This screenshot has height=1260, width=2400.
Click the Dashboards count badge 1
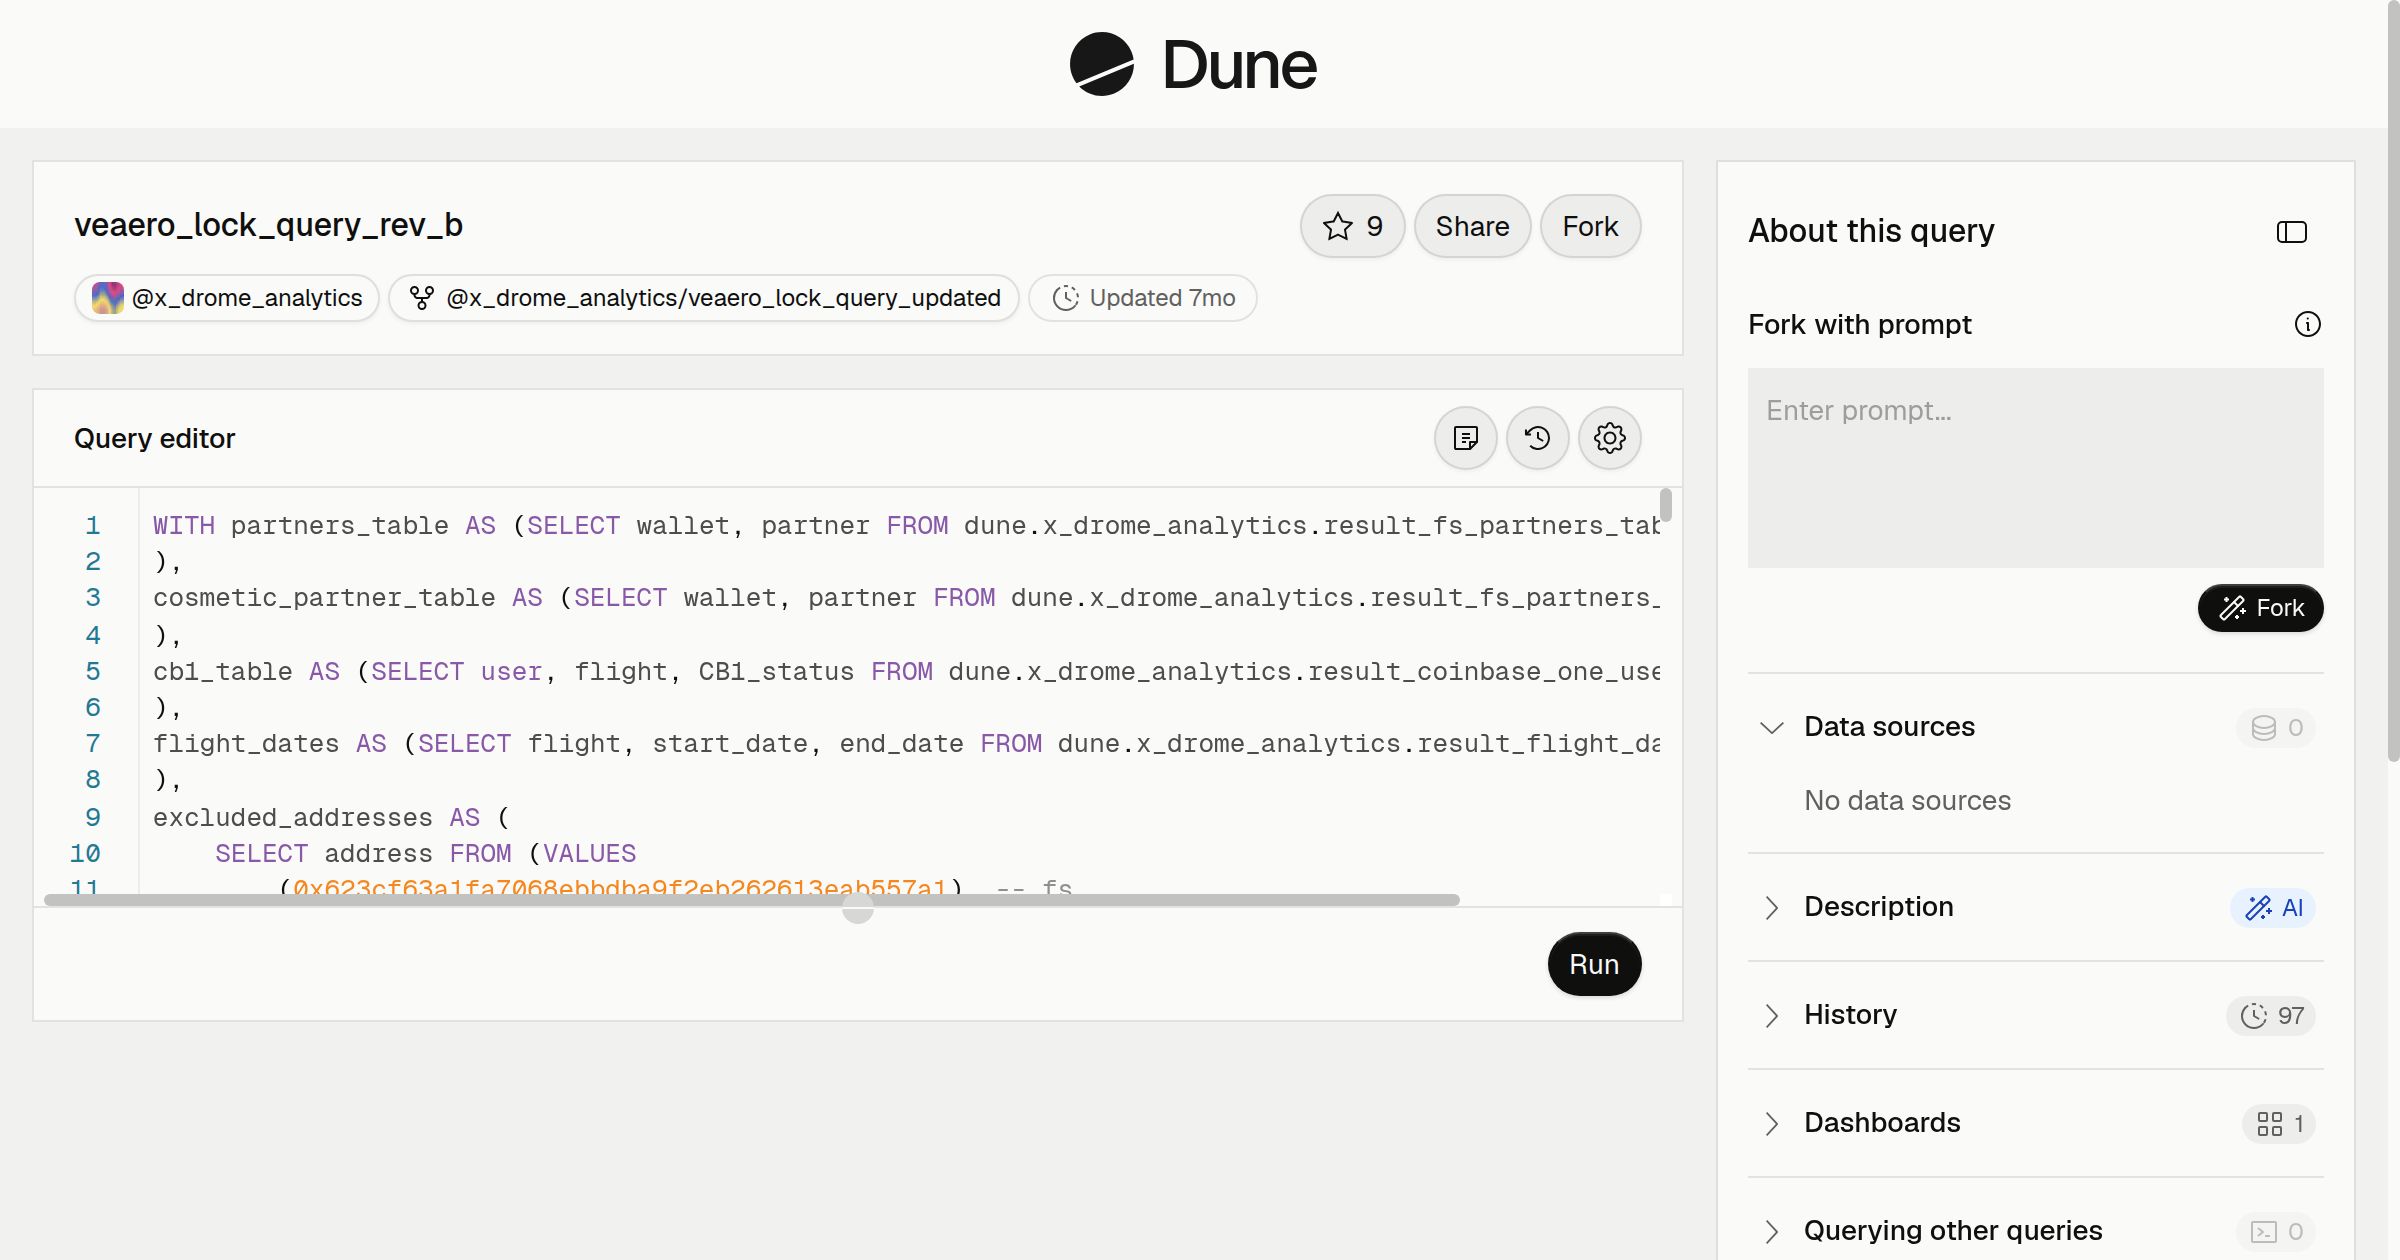2279,1124
